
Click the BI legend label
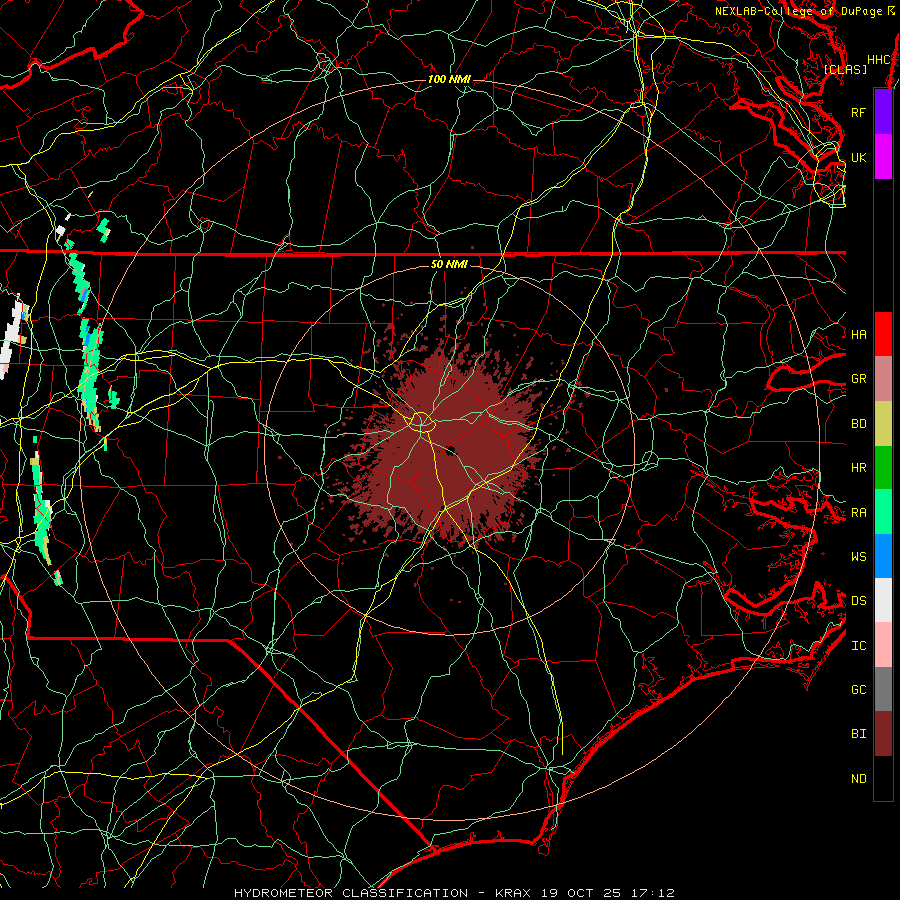[x=858, y=734]
